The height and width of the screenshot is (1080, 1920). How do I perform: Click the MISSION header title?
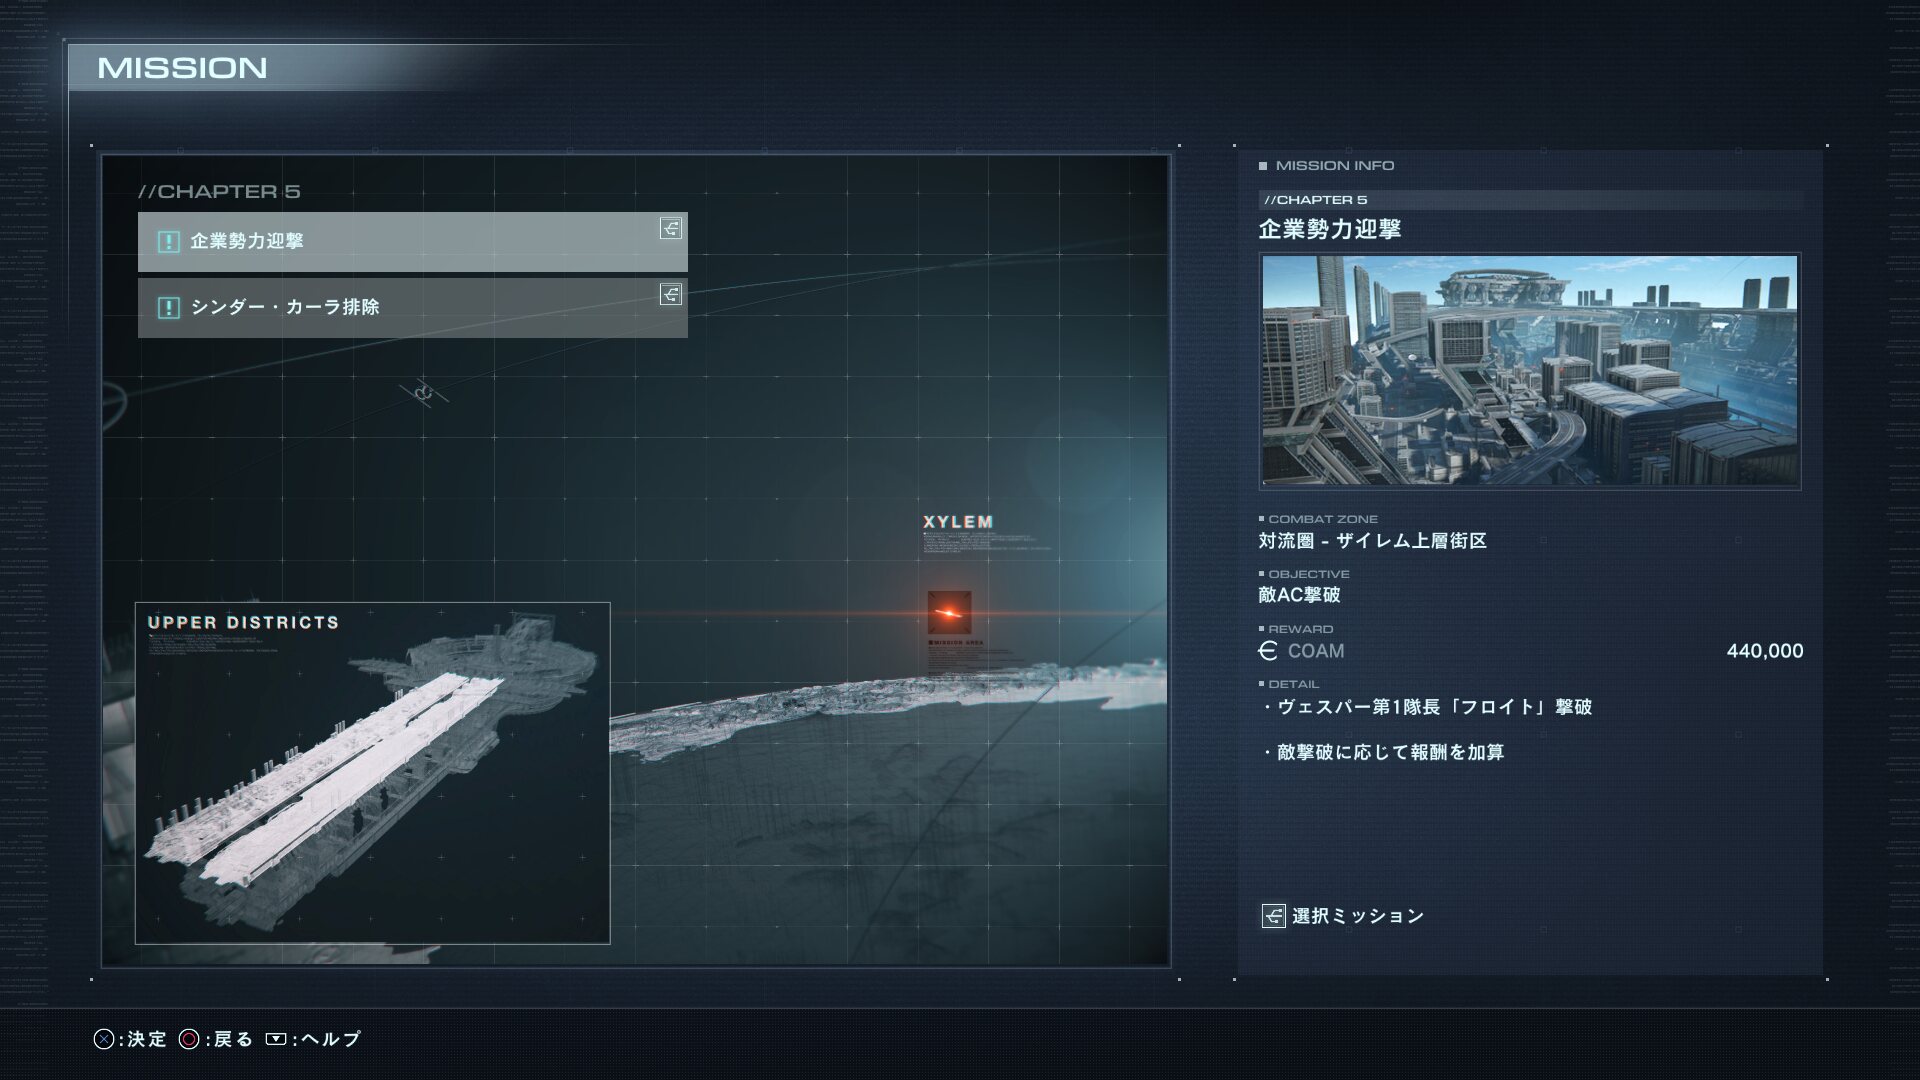coord(182,68)
